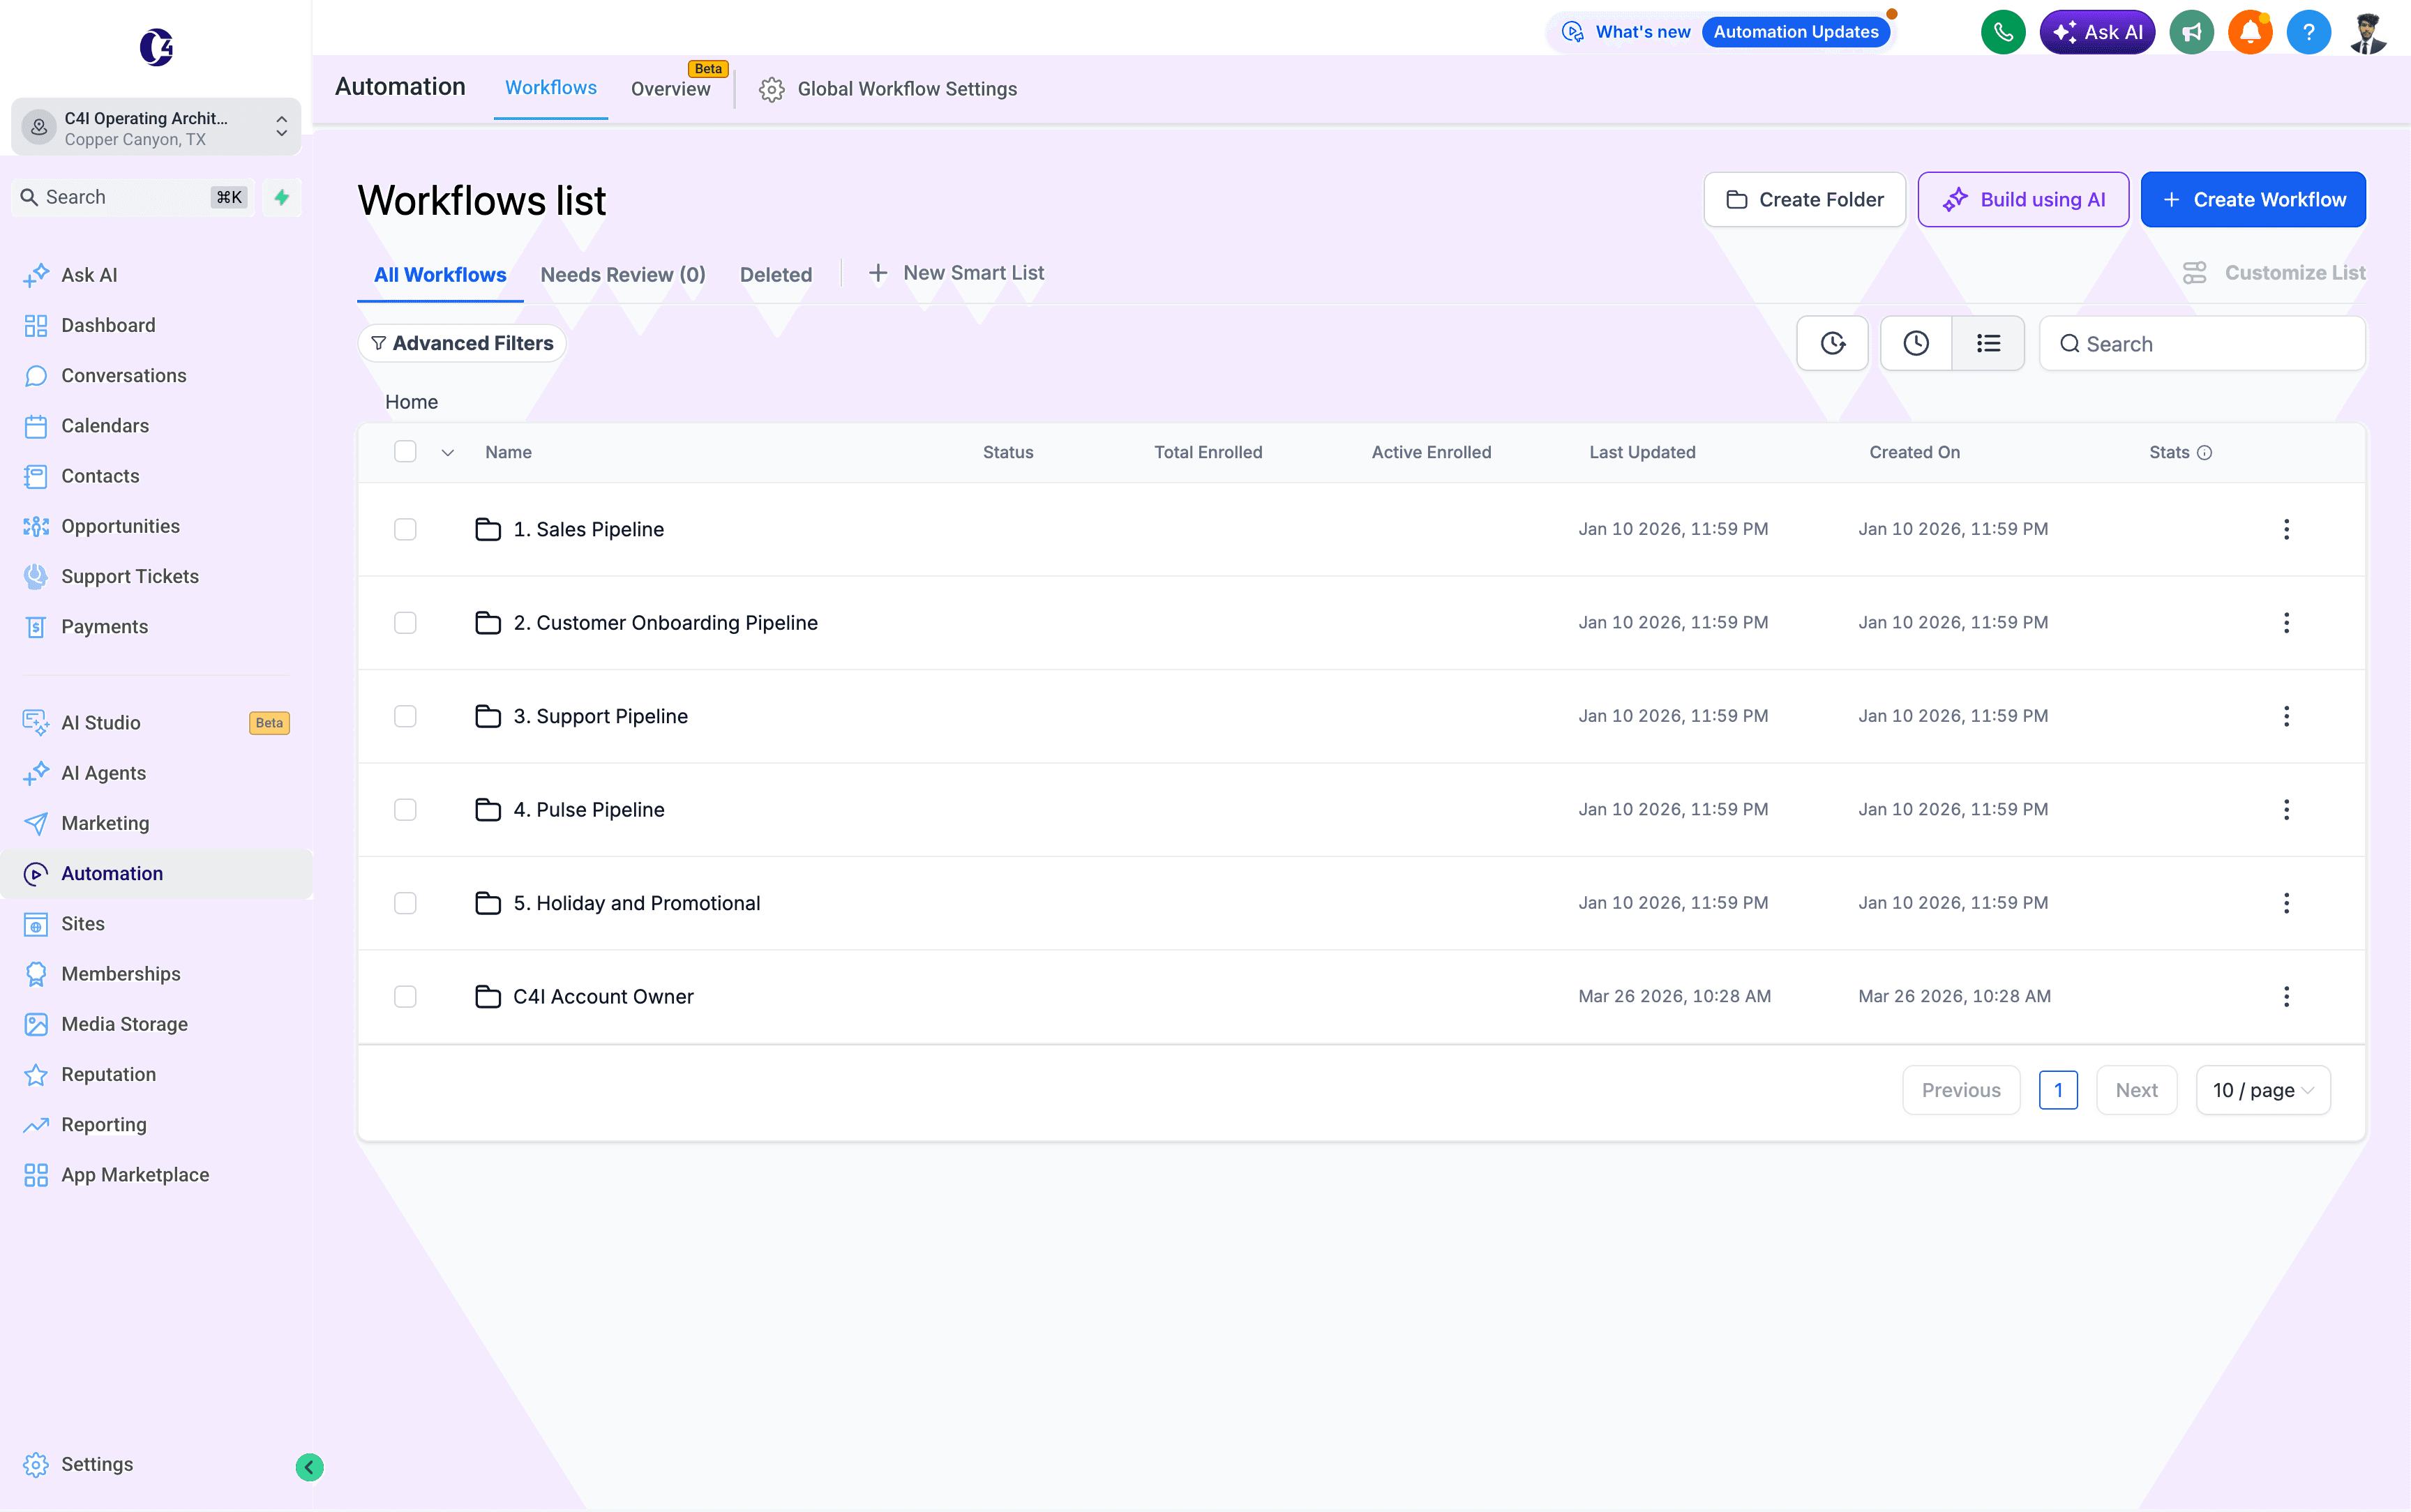Open the 10 / page size dropdown

tap(2263, 1090)
